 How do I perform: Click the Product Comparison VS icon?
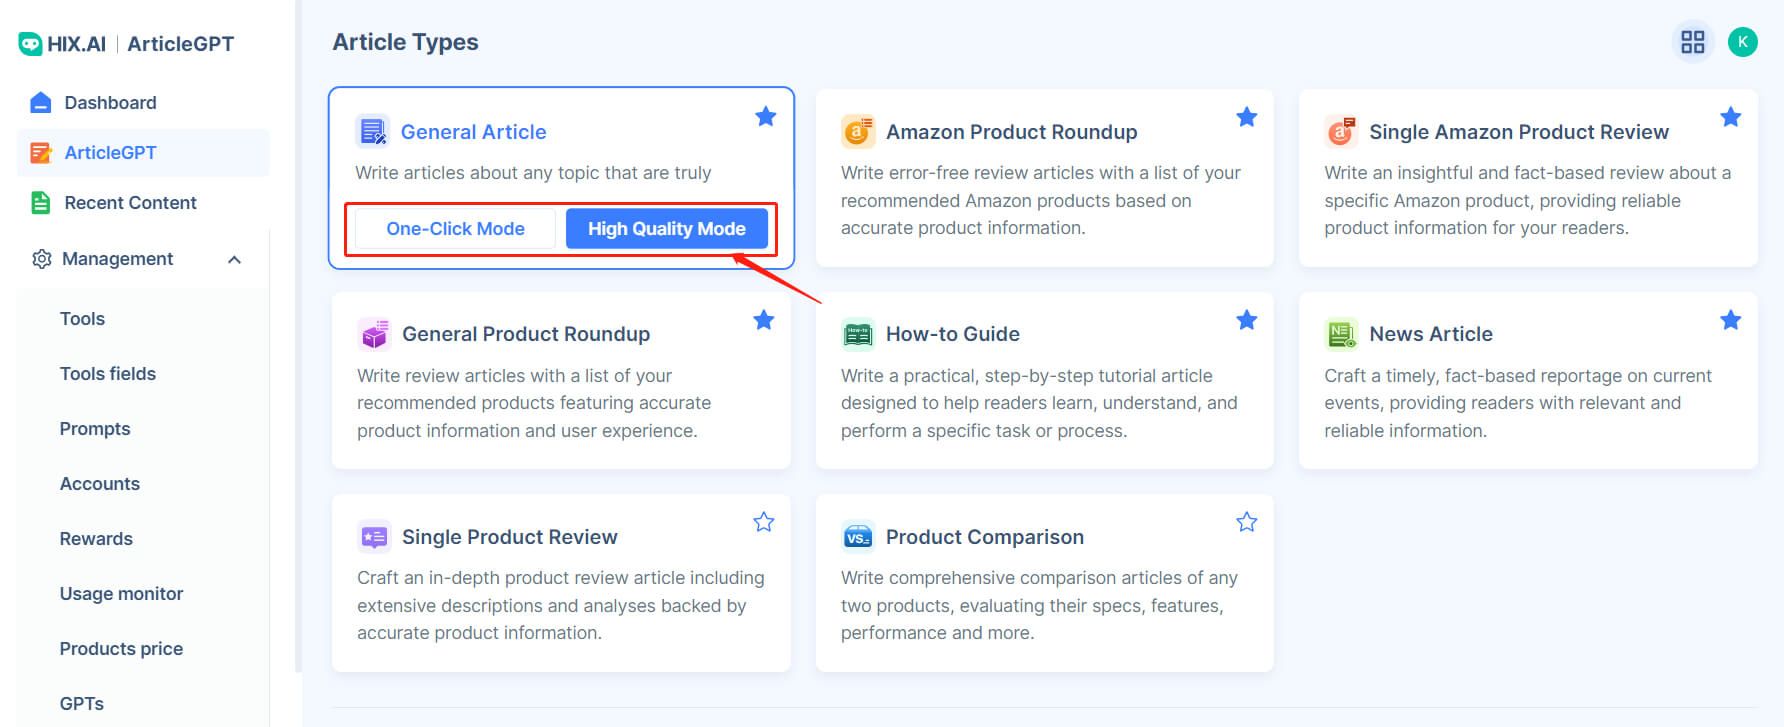point(858,537)
